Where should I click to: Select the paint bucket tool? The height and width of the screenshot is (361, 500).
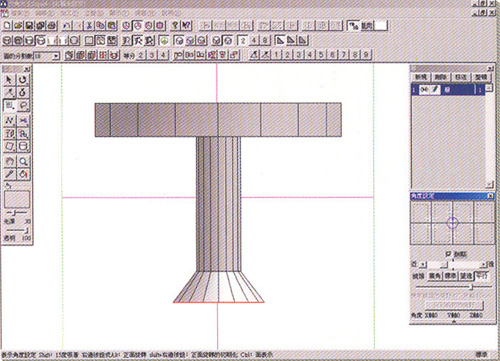pos(23,174)
